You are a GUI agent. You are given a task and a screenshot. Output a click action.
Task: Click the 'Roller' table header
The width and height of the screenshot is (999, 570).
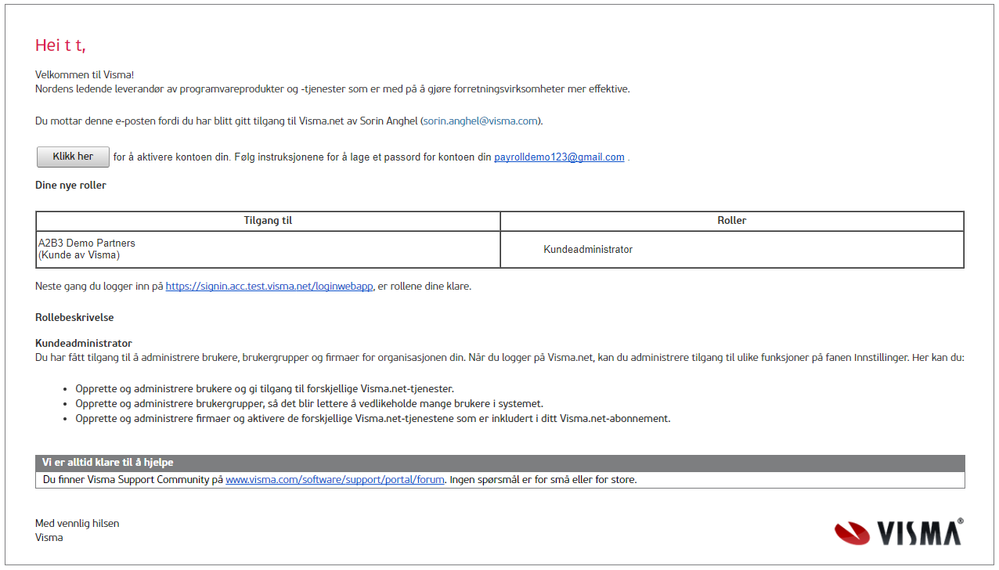pos(731,221)
